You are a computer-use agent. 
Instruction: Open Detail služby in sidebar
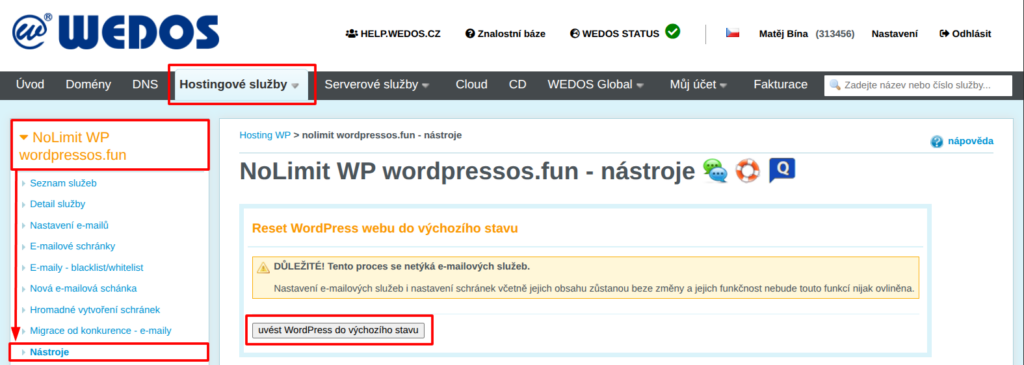click(57, 204)
